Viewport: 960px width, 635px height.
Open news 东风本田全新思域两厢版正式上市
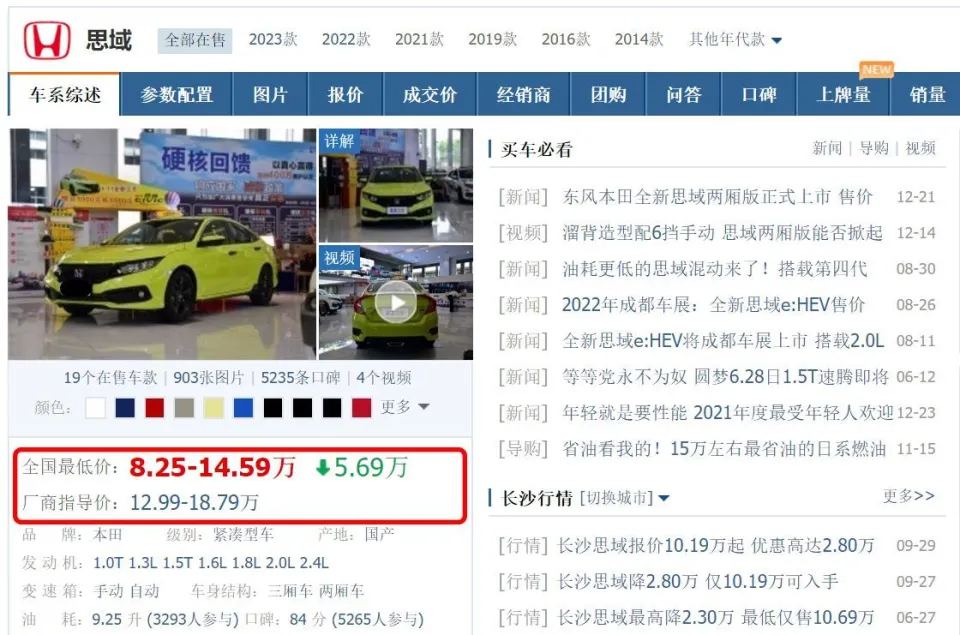pos(718,197)
